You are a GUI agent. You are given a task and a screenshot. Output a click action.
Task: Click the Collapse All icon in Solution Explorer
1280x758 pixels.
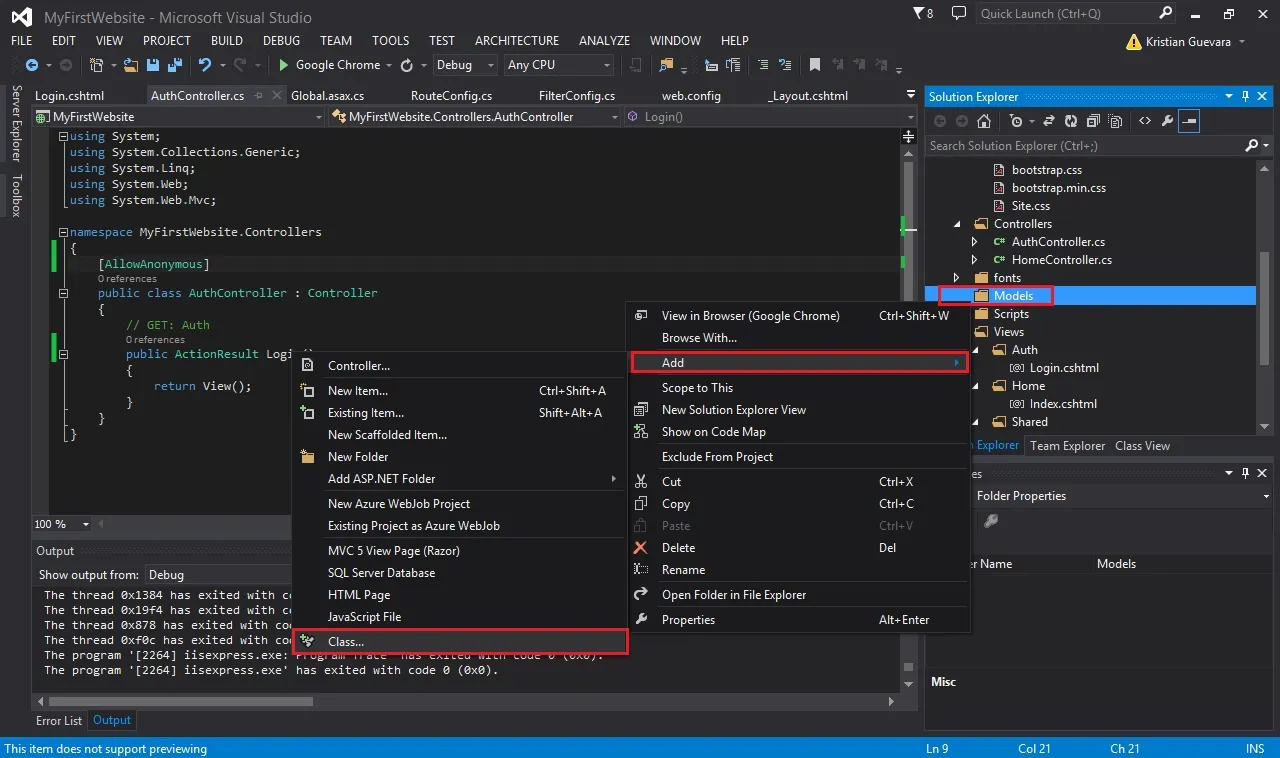point(1092,121)
